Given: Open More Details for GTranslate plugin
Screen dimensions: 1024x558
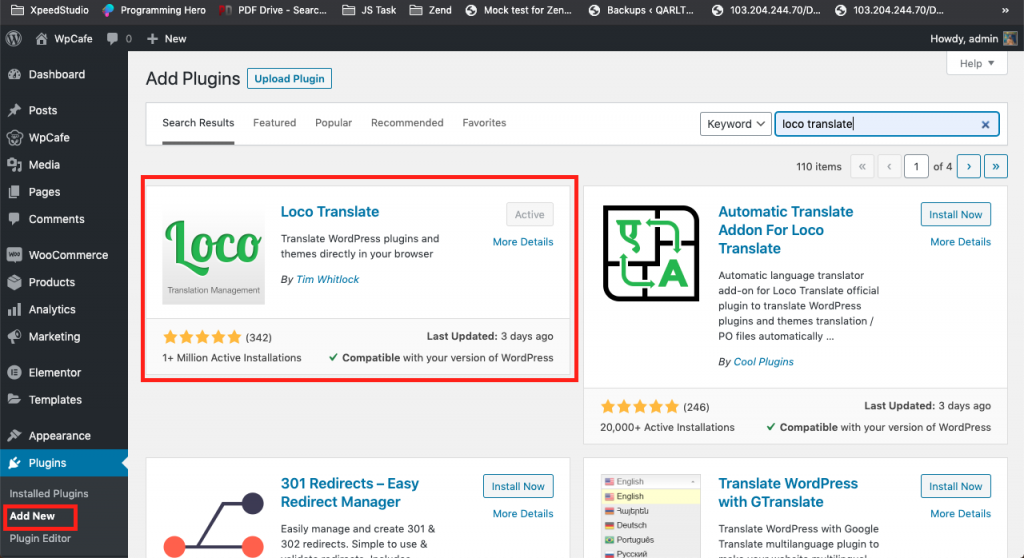Looking at the screenshot, I should pos(960,514).
